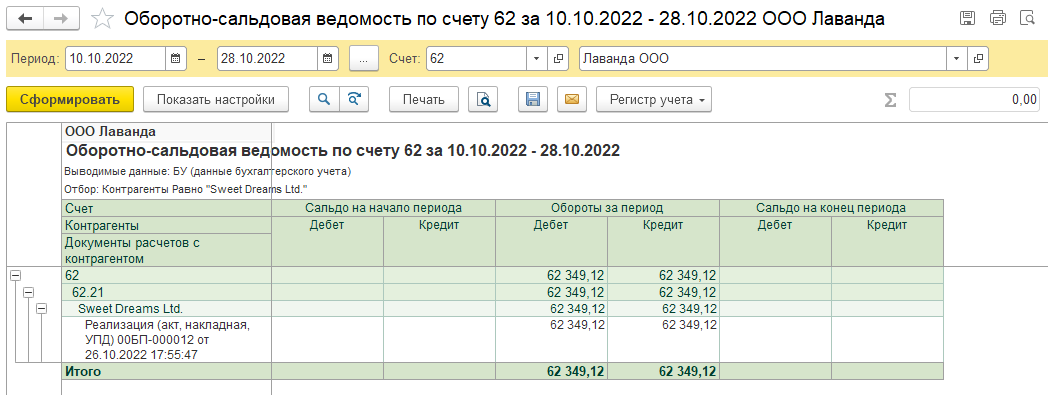1048x395 pixels.
Task: Click the Печать button
Action: [x=424, y=100]
